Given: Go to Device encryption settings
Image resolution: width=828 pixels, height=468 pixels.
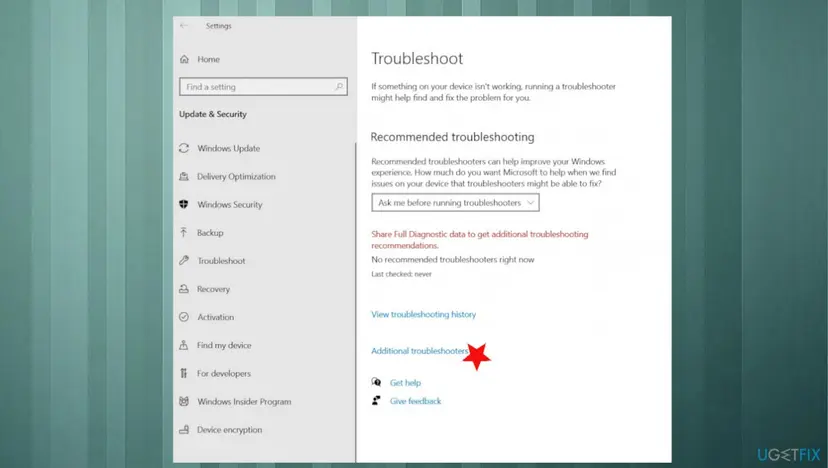Looking at the screenshot, I should tap(229, 429).
